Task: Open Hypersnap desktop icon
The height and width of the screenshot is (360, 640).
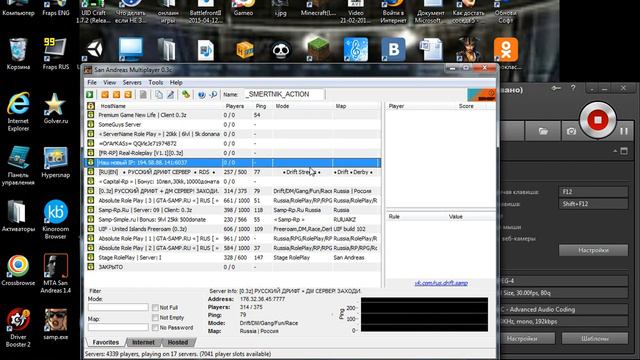Action: [x=56, y=162]
